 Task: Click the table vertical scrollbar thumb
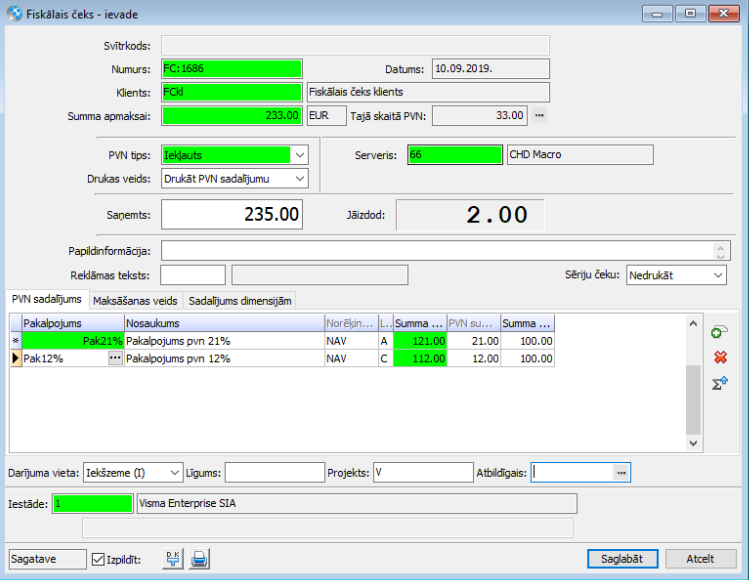coord(693,400)
